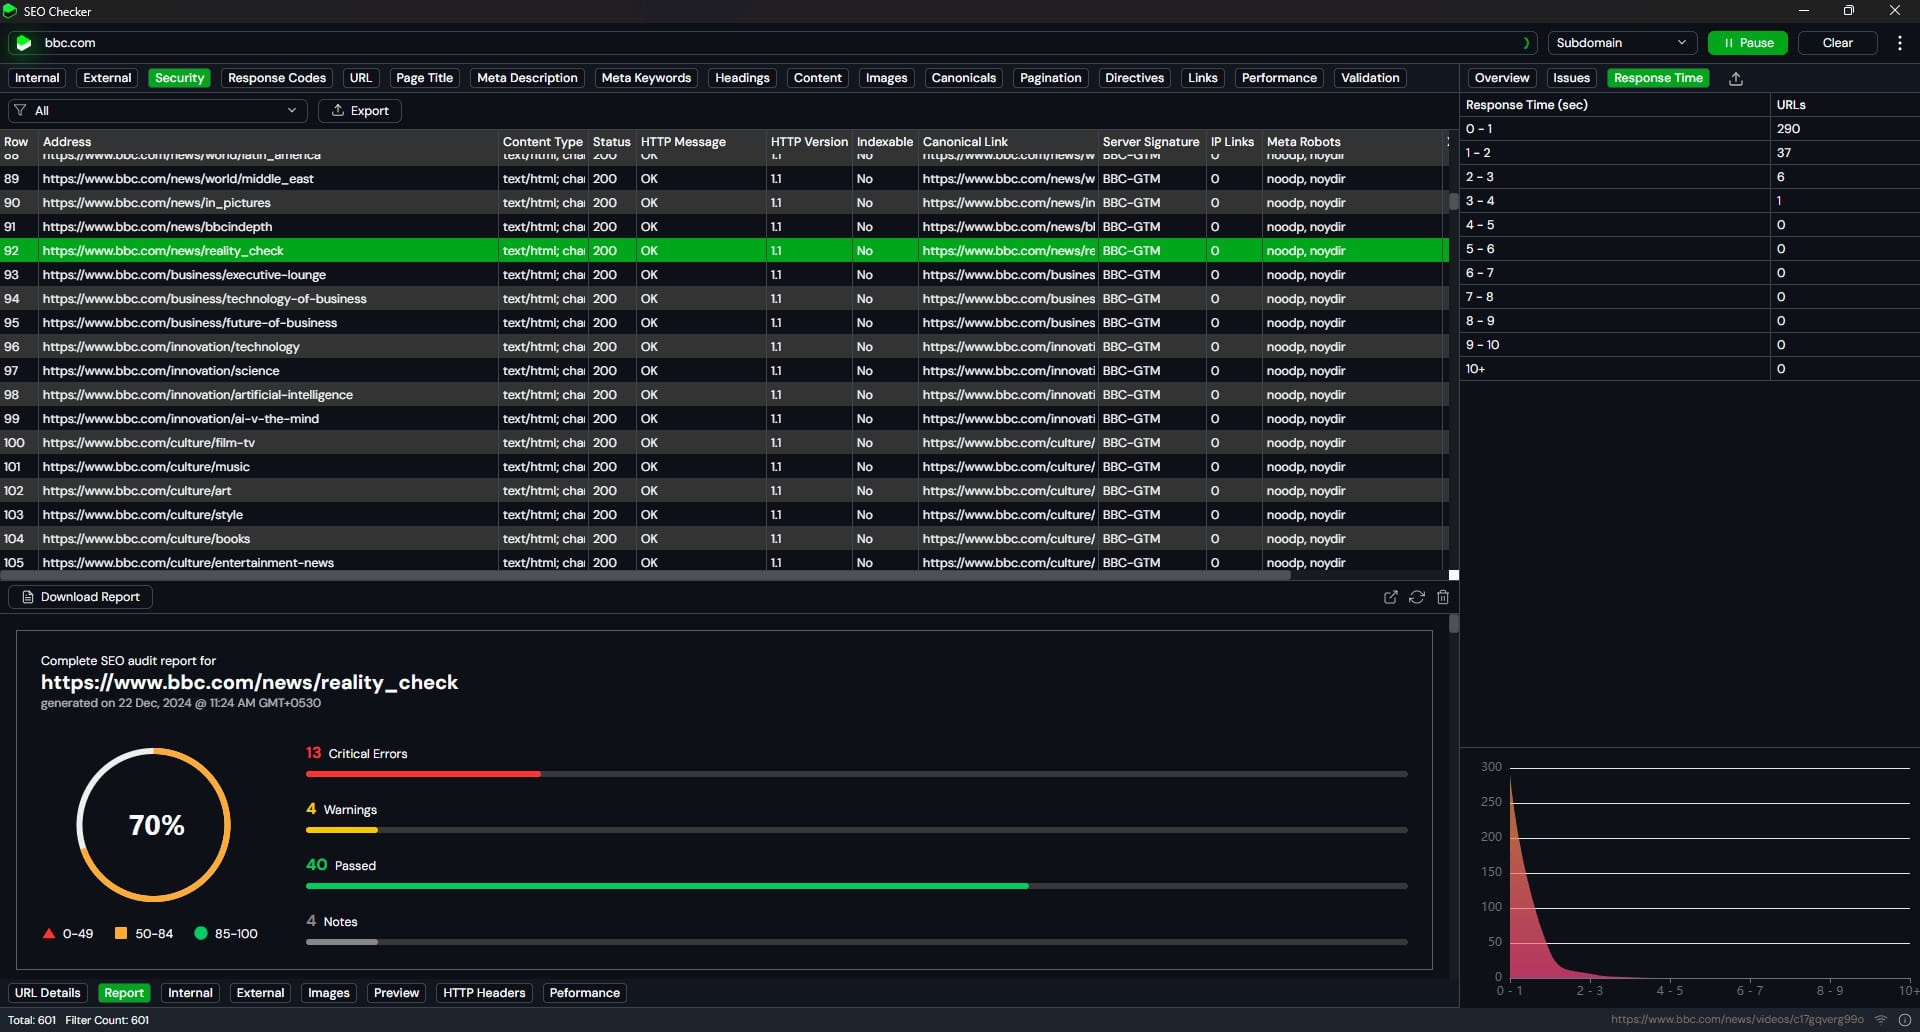Pause the crawl
1920x1032 pixels.
point(1748,43)
